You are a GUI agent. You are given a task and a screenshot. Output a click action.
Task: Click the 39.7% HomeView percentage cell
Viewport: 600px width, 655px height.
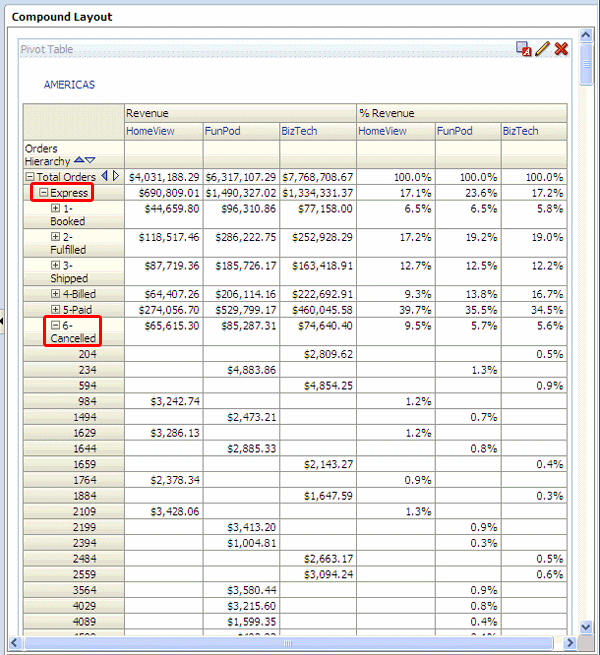415,310
